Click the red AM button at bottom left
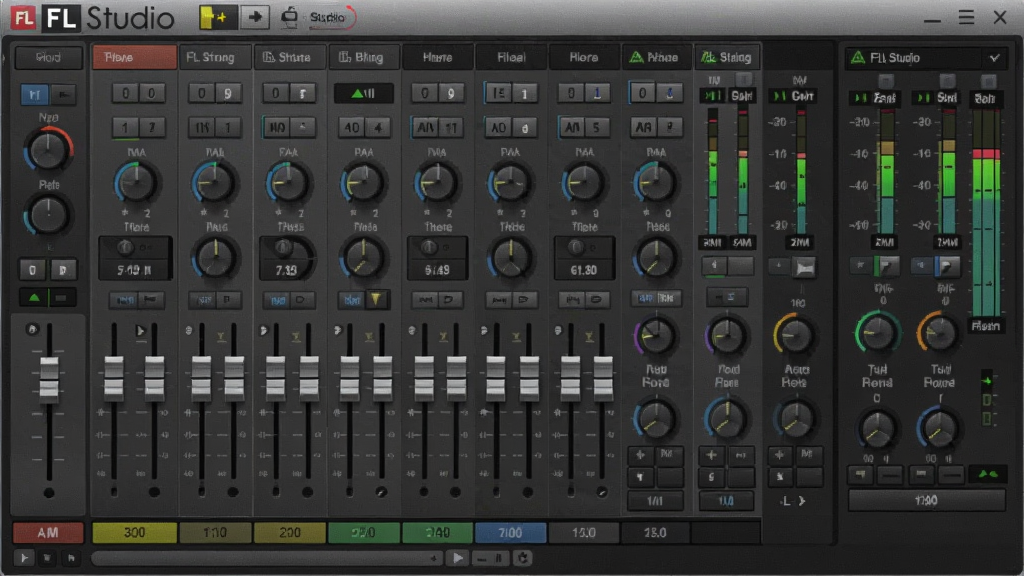Image resolution: width=1024 pixels, height=576 pixels. point(48,533)
